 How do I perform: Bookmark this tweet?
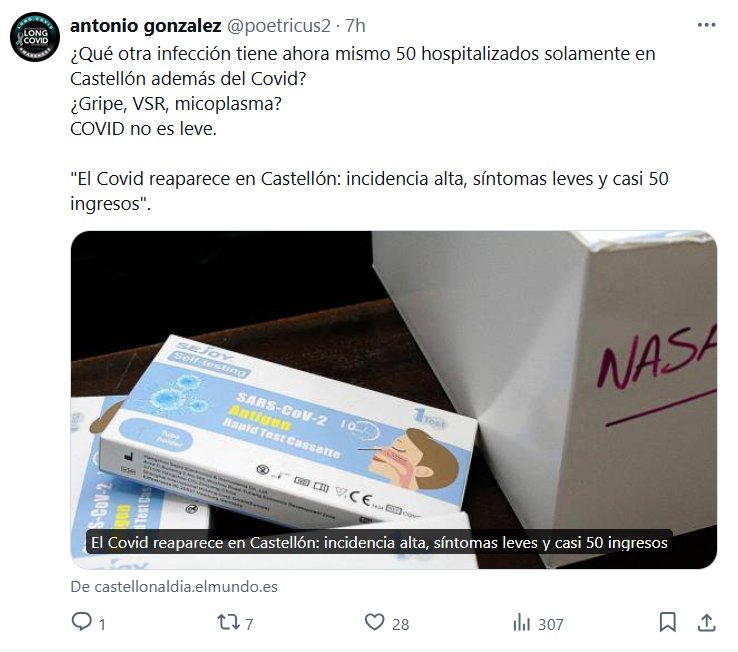(667, 622)
